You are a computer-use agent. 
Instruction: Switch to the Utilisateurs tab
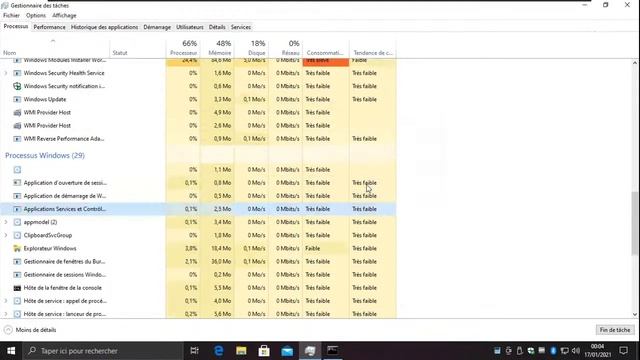[x=190, y=27]
